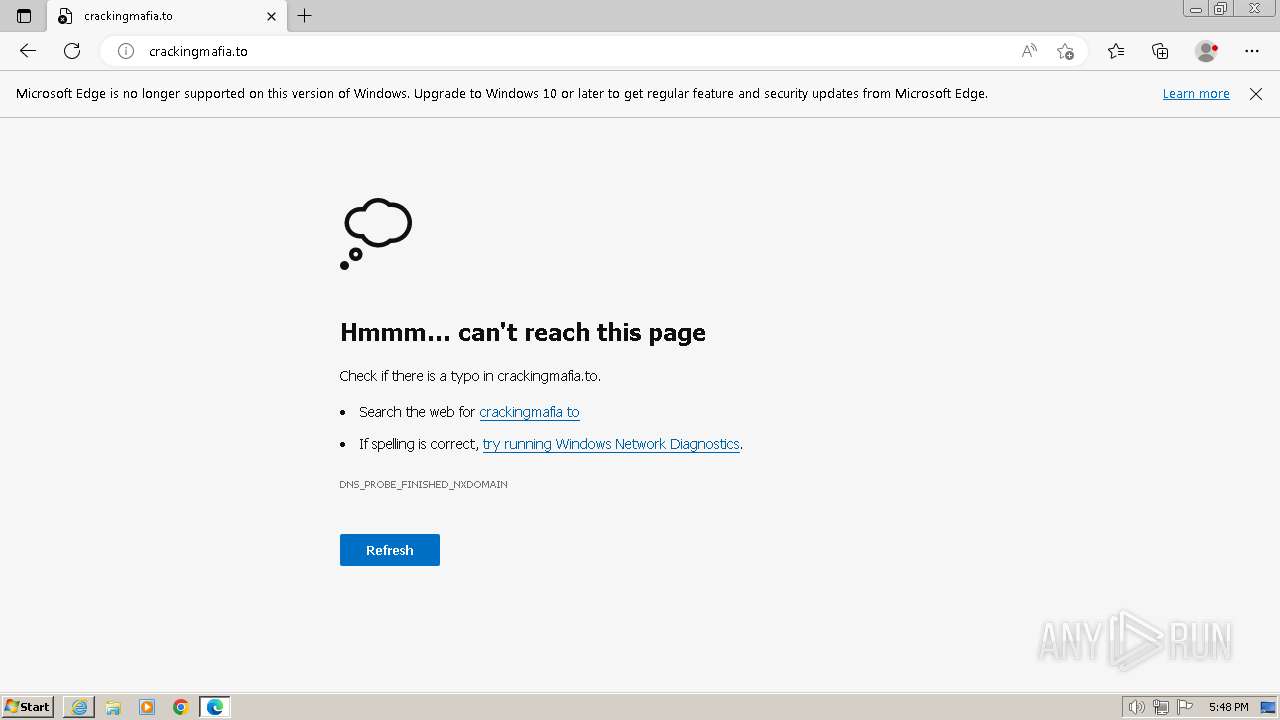Select the crackingmafia.to tab

point(166,16)
